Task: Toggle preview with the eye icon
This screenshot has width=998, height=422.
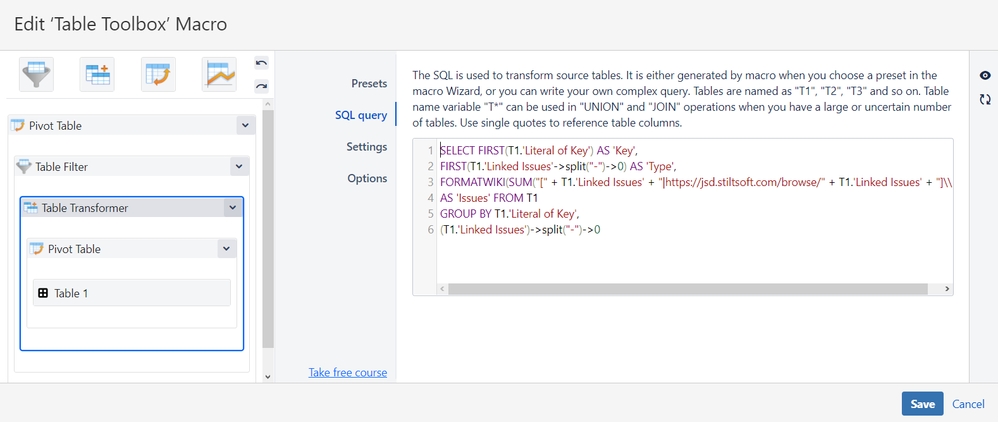Action: [x=985, y=76]
